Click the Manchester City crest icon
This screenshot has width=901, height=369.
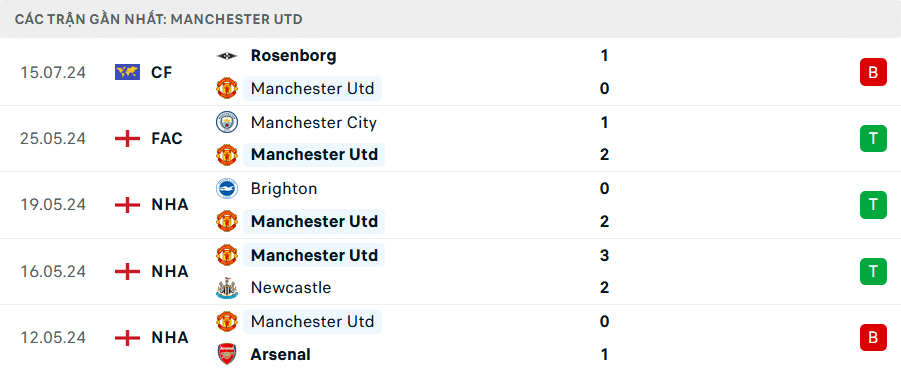tap(226, 122)
